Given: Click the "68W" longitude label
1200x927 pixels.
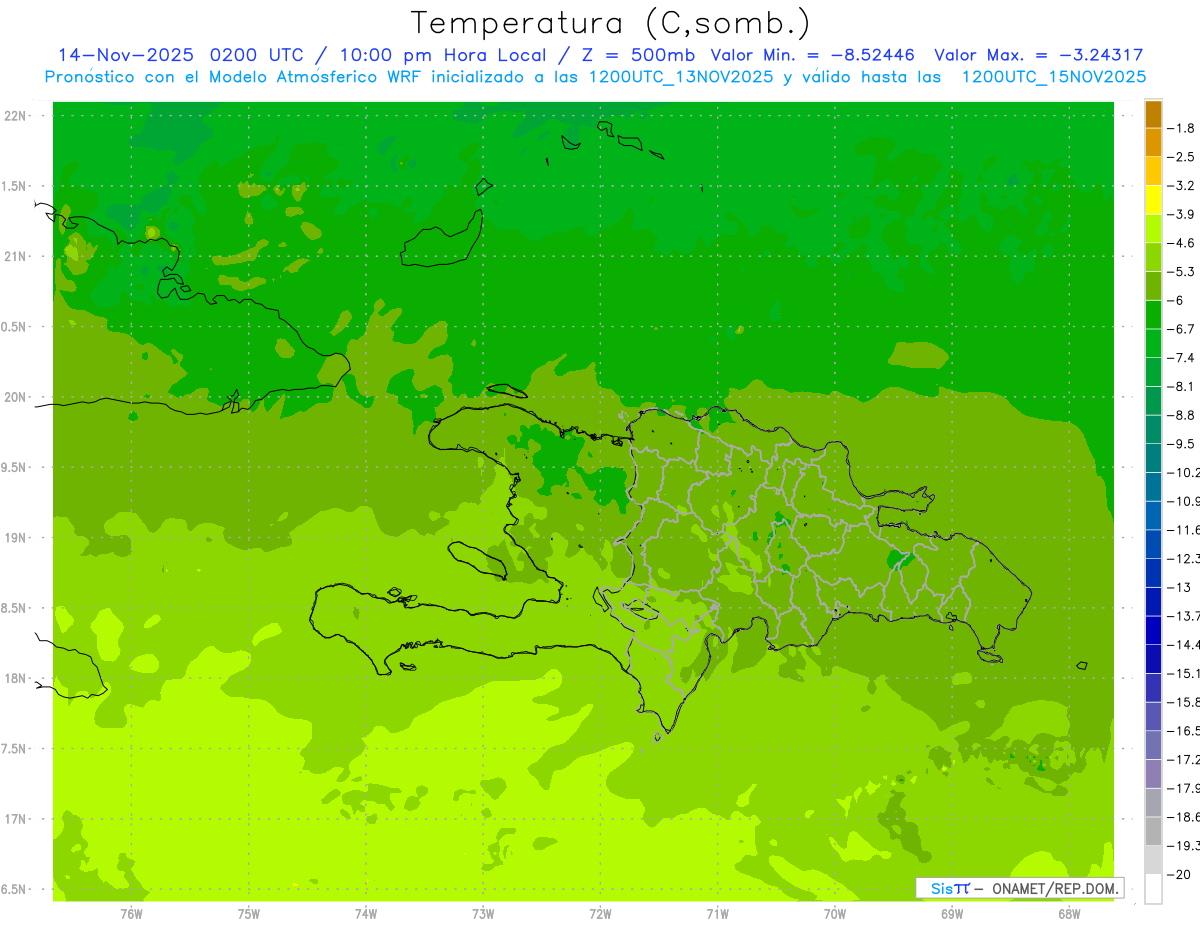Looking at the screenshot, I should click(1069, 914).
